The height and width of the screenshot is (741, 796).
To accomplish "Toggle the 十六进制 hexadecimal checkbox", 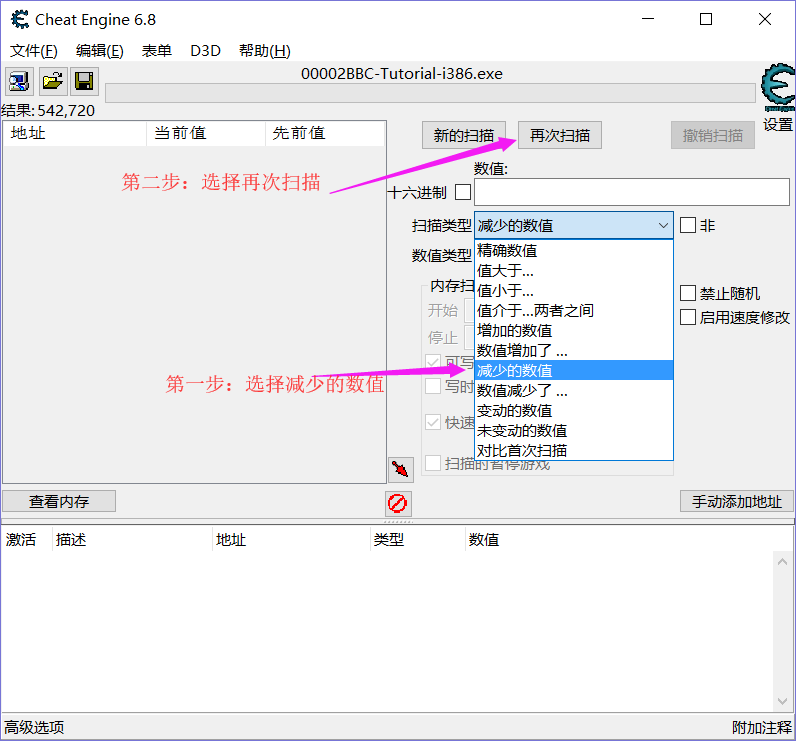I will 462,192.
